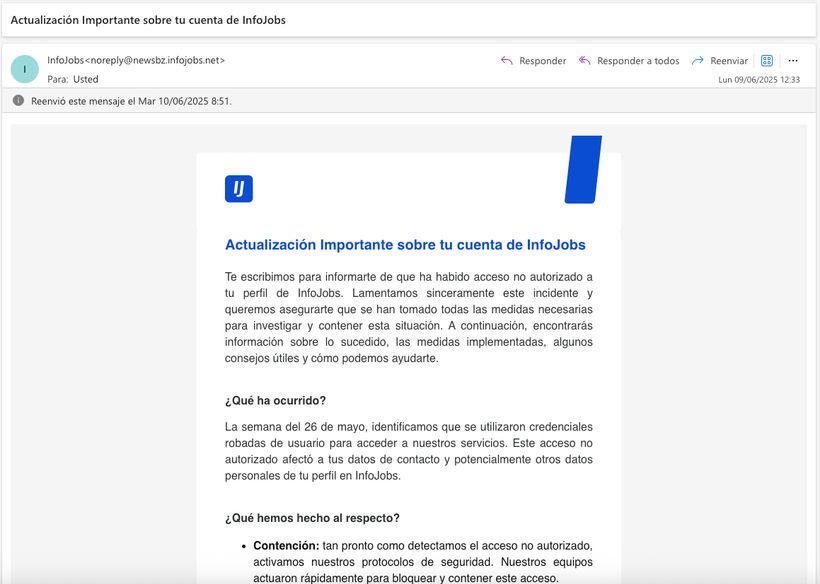Image resolution: width=820 pixels, height=584 pixels.
Task: Open the three-dots more actions menu
Action: pos(793,61)
